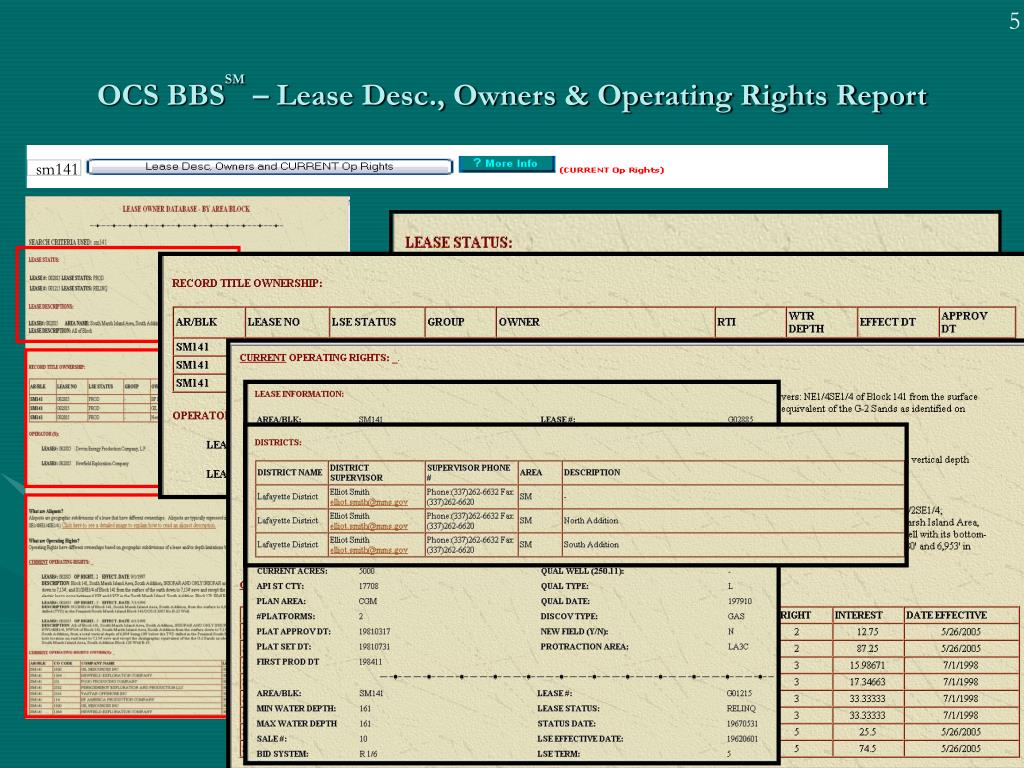
Task: Click the 'API ST CTY:' label
Action: (x=281, y=586)
